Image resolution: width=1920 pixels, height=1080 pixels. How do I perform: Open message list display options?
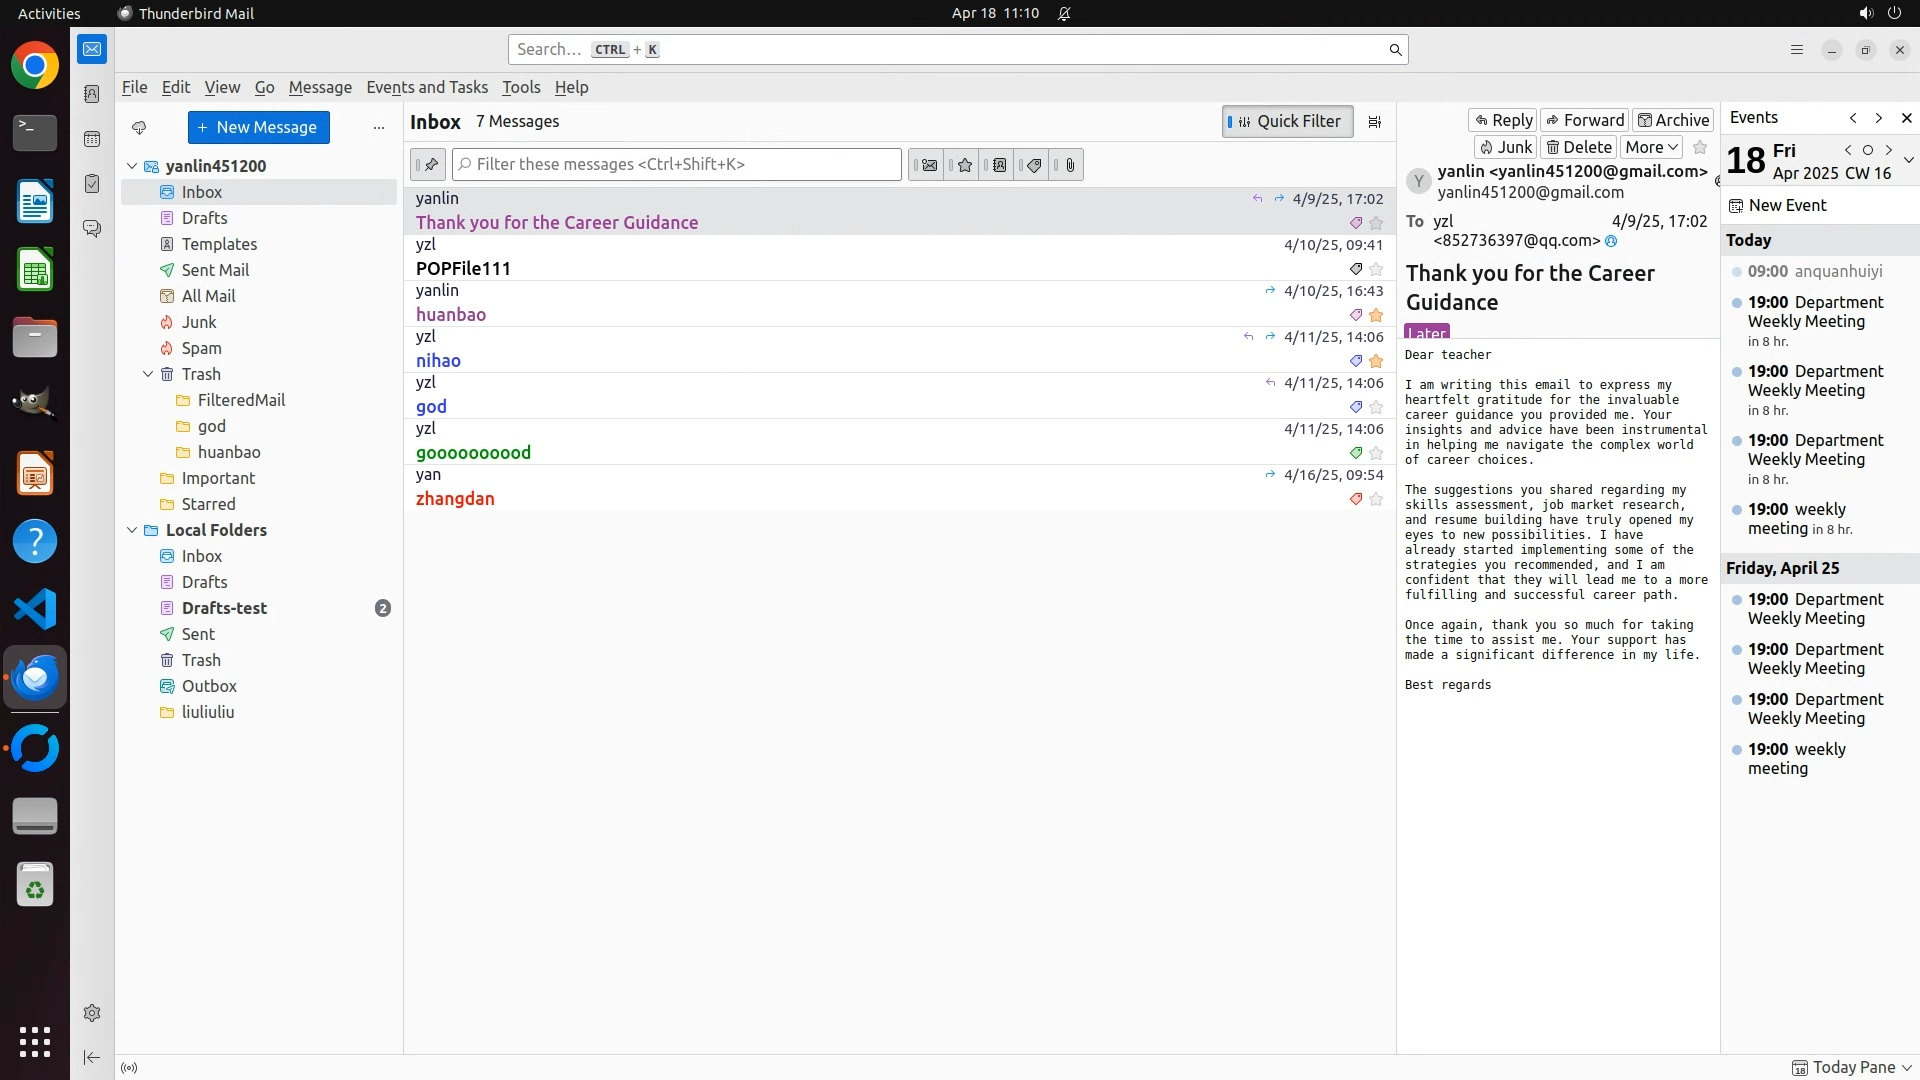click(x=1375, y=122)
